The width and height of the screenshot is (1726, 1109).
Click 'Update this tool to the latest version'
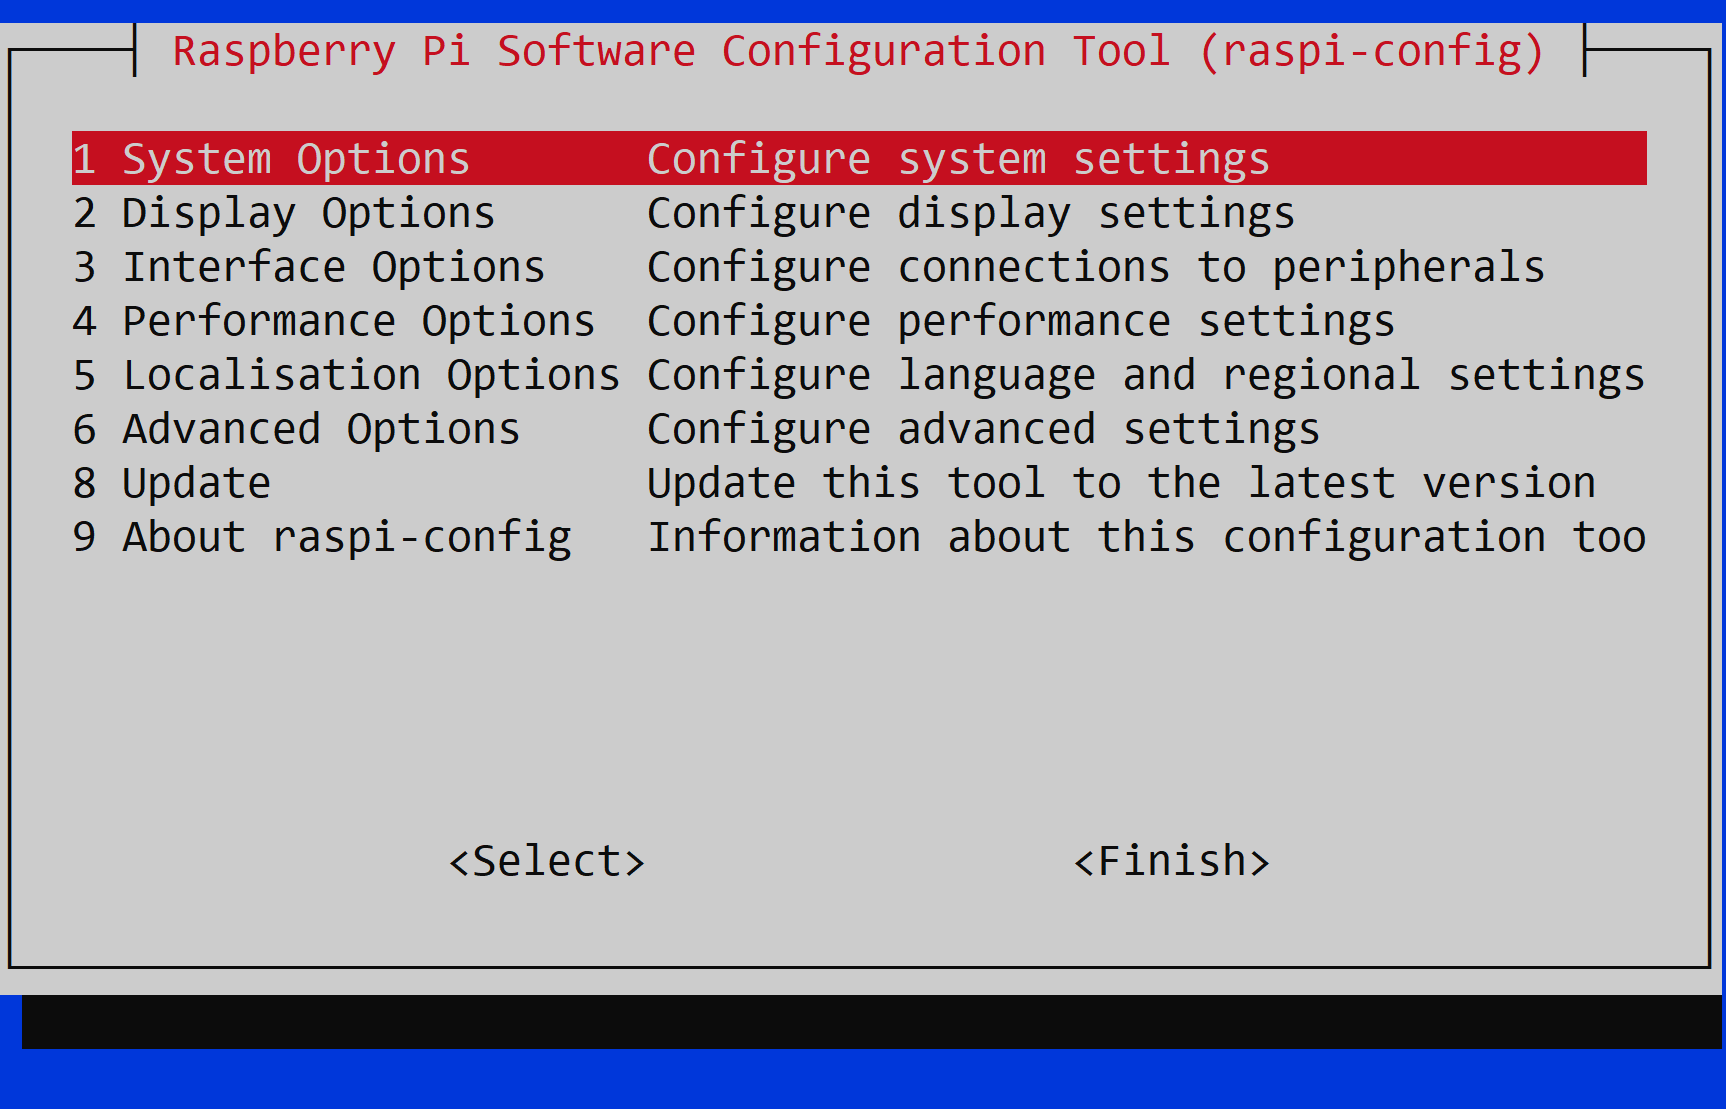pyautogui.click(x=1121, y=484)
